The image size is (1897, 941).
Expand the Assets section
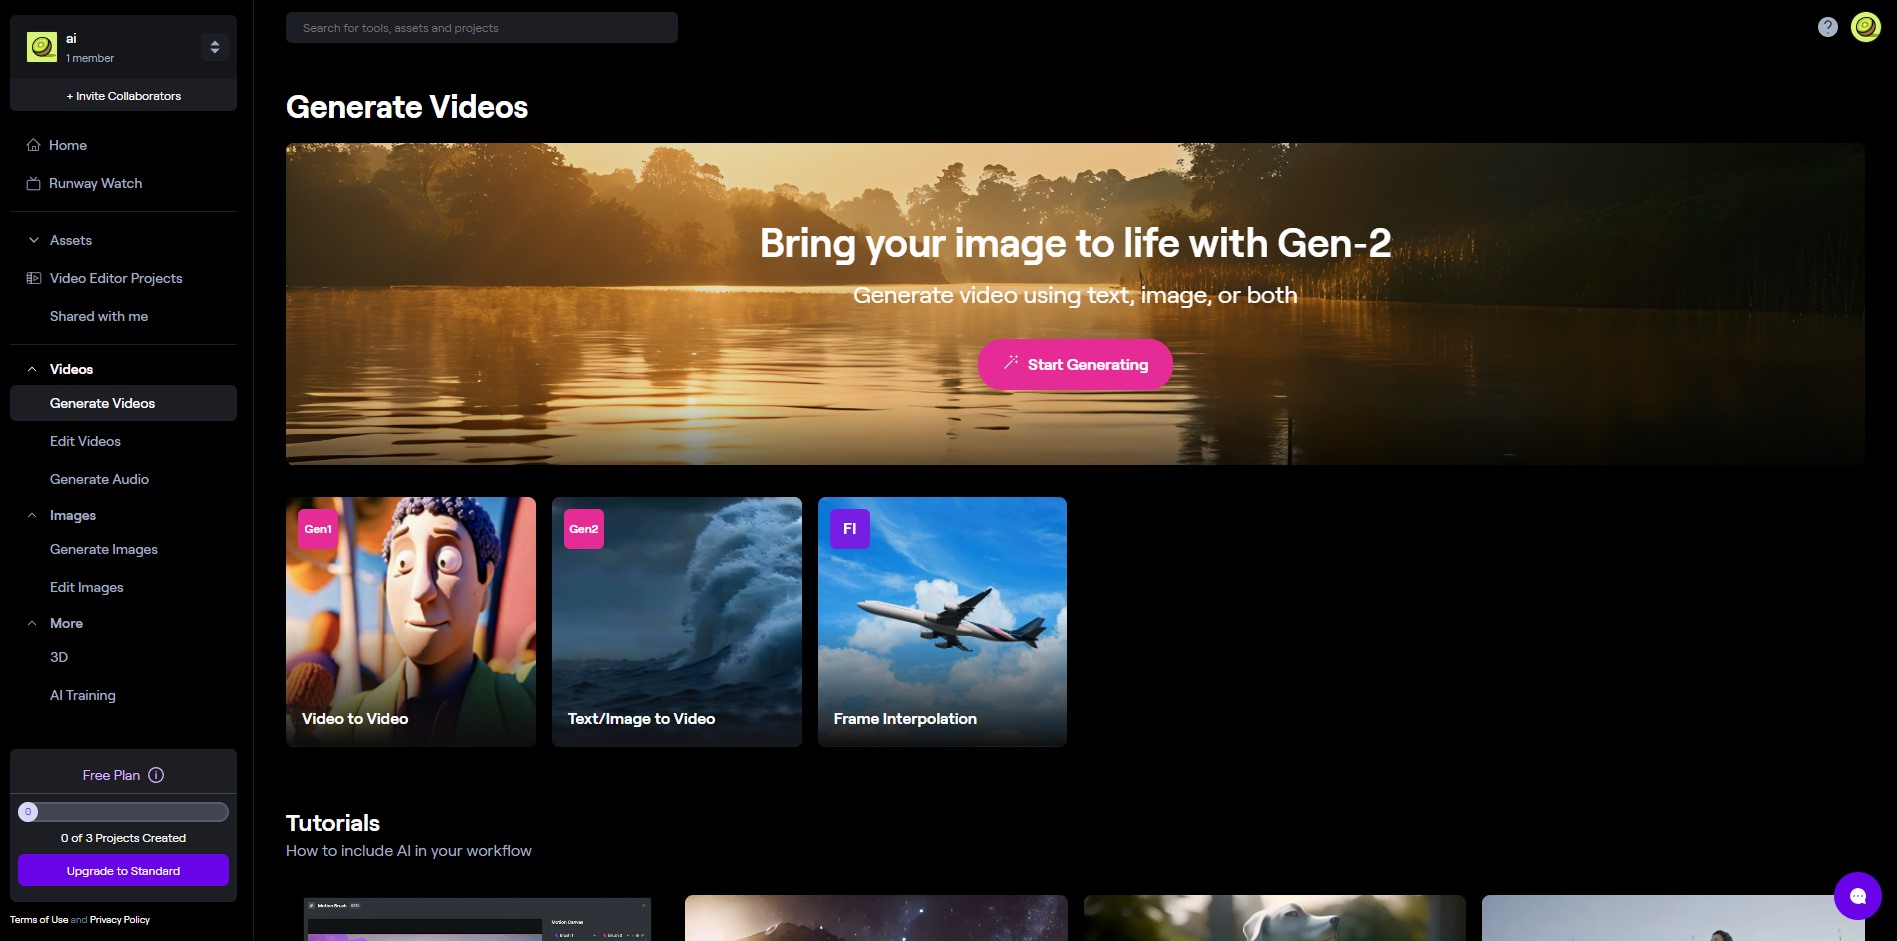[x=34, y=240]
